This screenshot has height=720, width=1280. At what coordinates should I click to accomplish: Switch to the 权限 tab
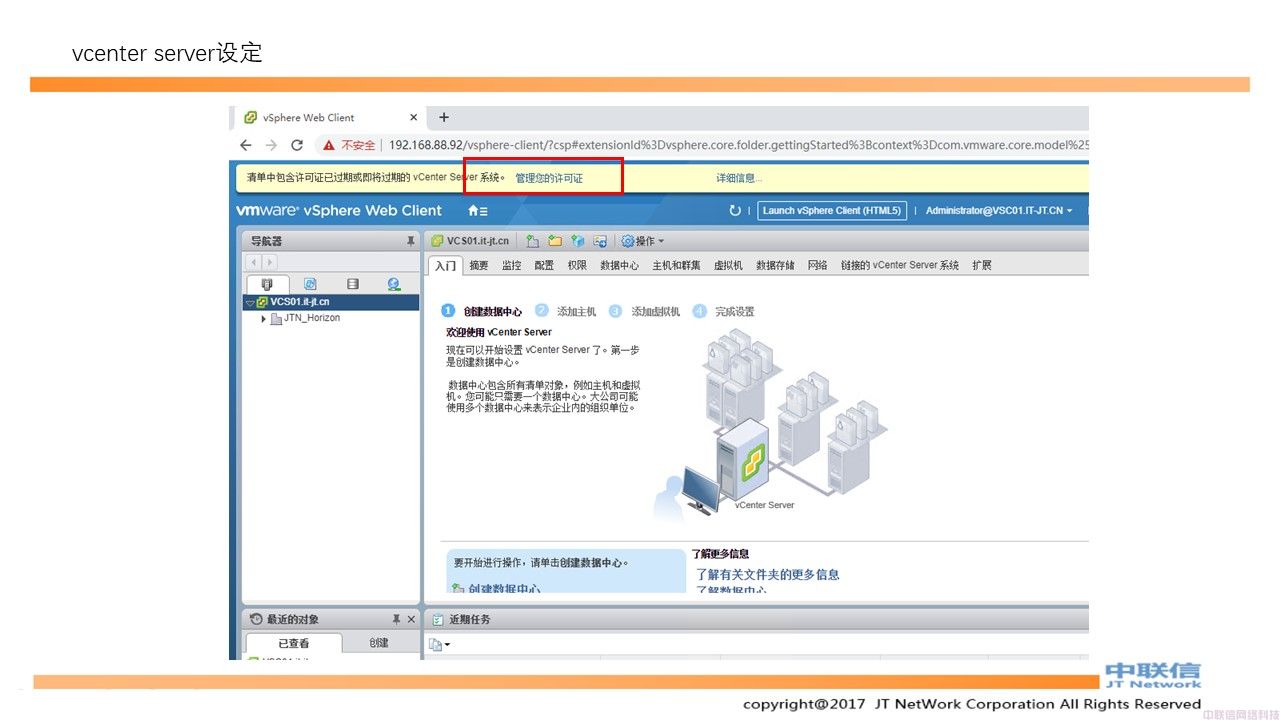(x=577, y=265)
